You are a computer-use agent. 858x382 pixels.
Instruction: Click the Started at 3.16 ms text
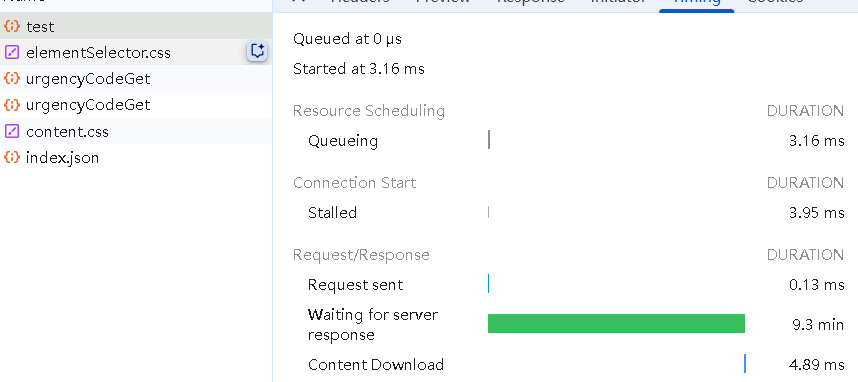pos(359,69)
